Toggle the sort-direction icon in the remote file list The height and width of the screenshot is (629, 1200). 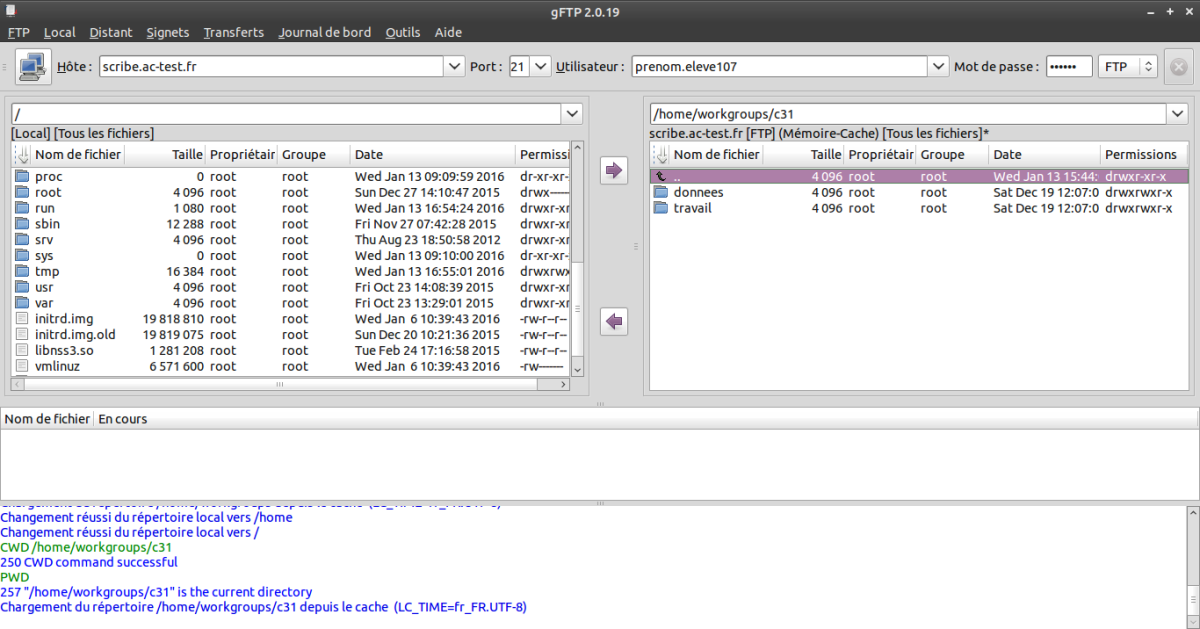click(x=660, y=155)
